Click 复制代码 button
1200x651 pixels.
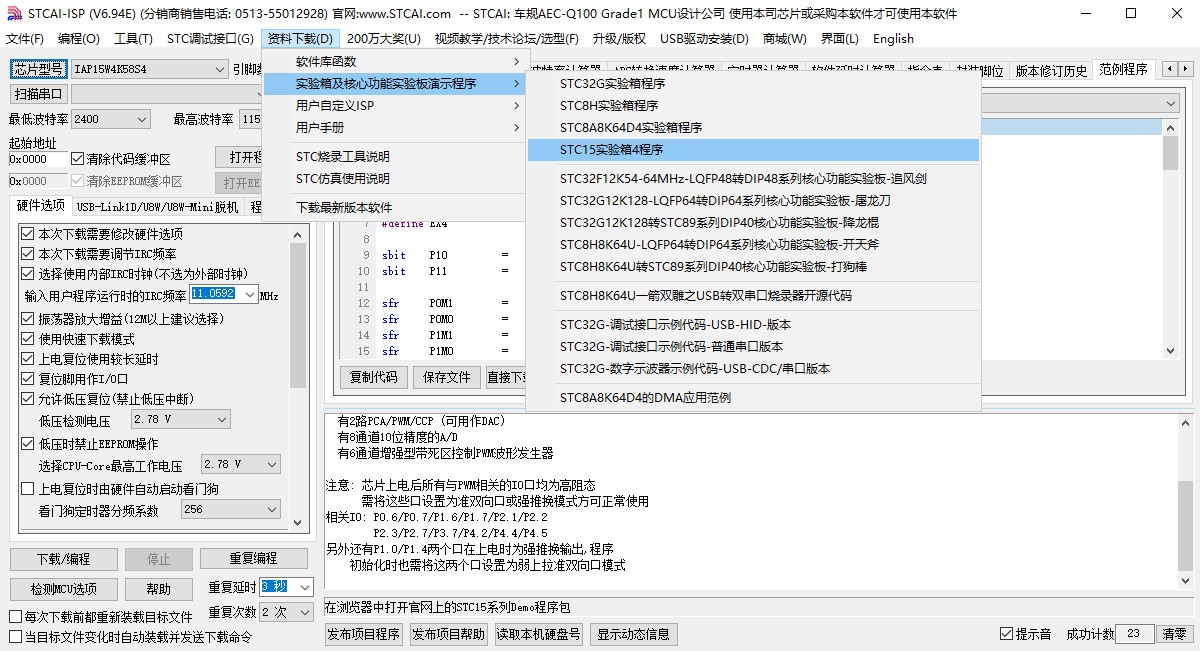pos(374,377)
